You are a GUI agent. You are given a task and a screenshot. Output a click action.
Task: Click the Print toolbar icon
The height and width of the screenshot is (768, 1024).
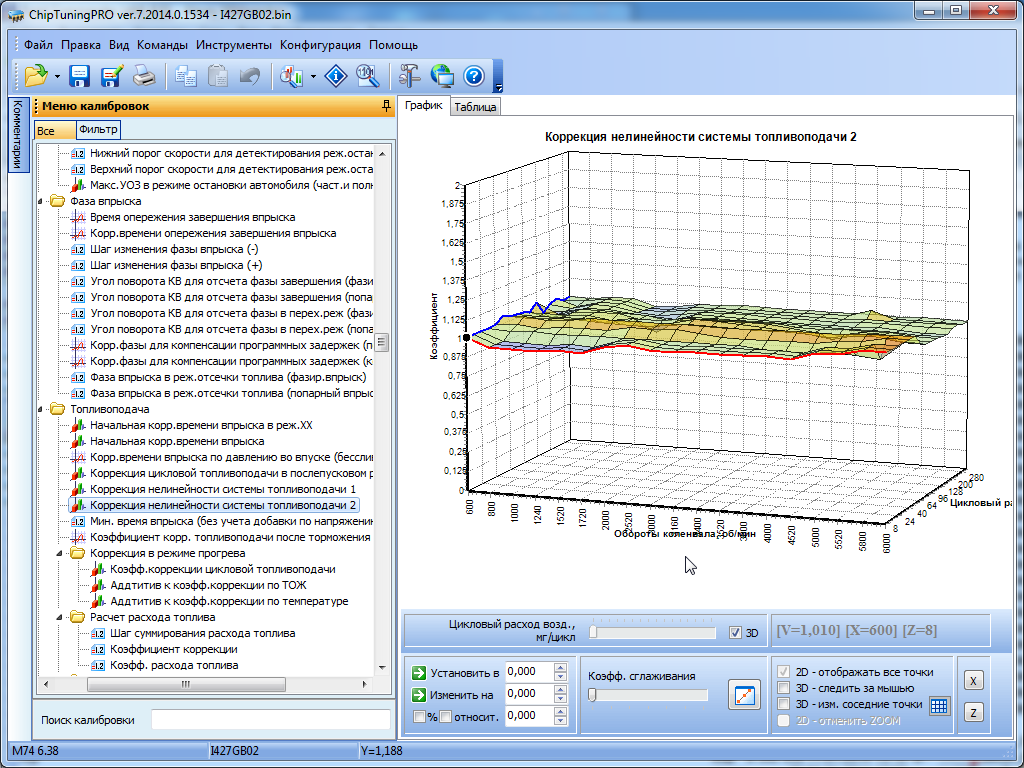[x=145, y=76]
